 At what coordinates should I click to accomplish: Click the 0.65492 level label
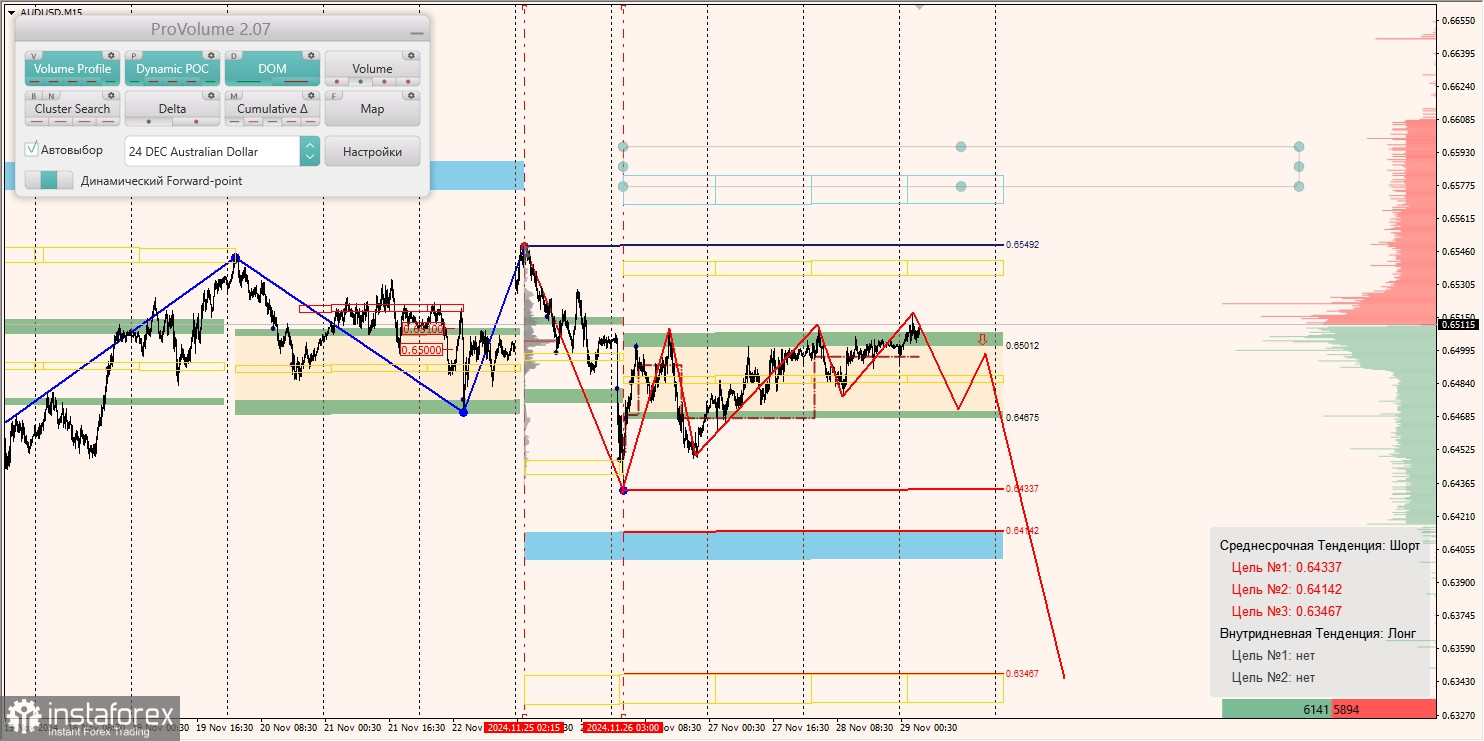(1020, 244)
